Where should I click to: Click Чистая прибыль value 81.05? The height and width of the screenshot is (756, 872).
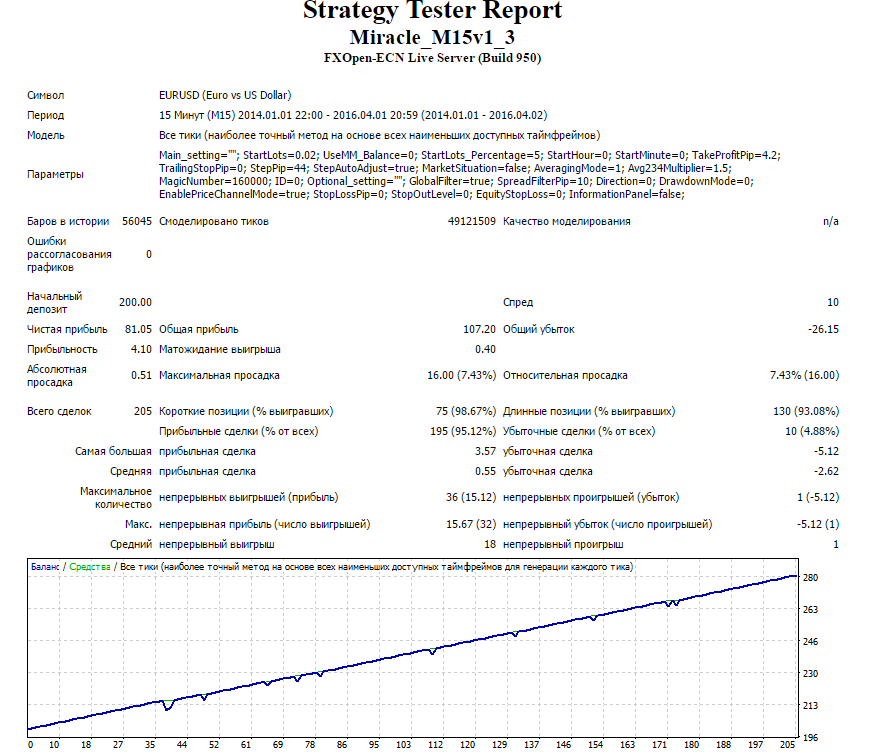(x=138, y=329)
